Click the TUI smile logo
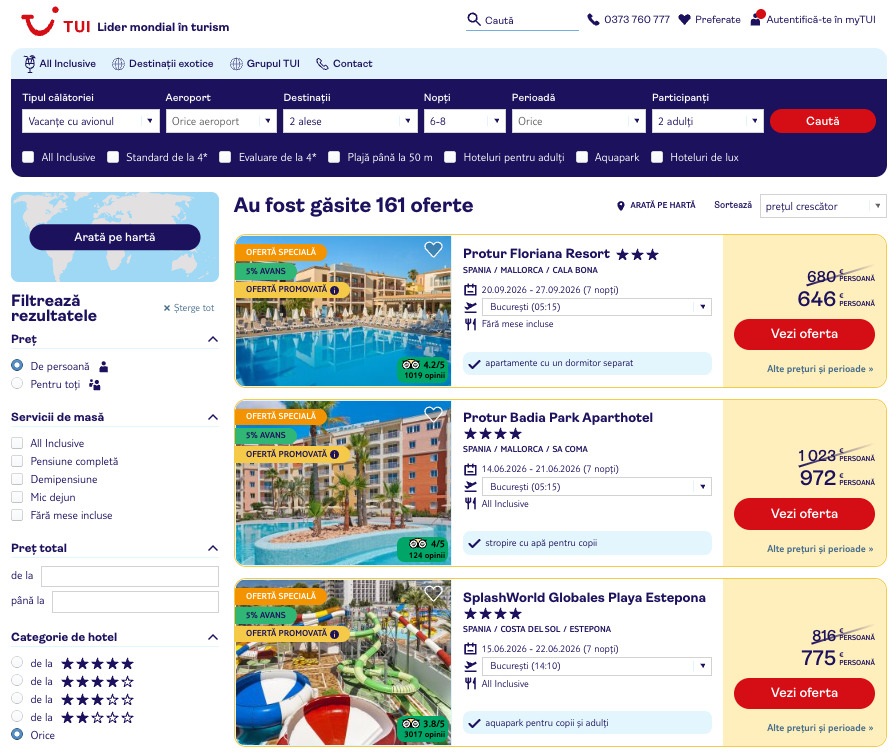Viewport: 896px width, 754px height. 39,22
